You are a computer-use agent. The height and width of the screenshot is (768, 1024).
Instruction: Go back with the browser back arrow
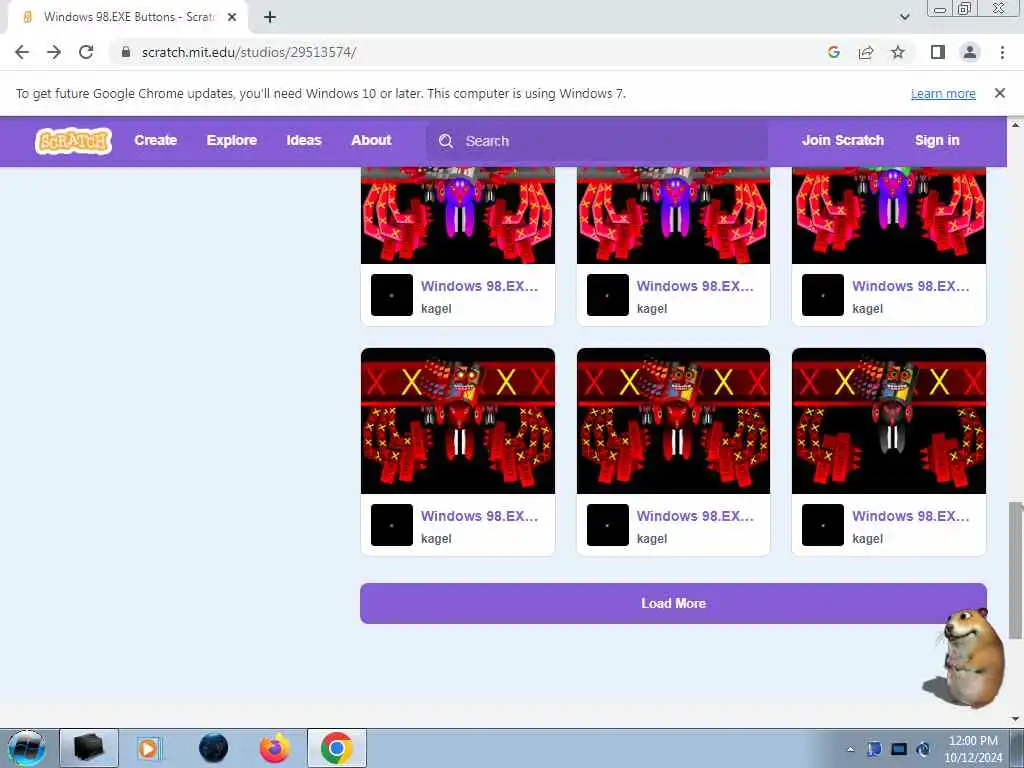[x=22, y=52]
